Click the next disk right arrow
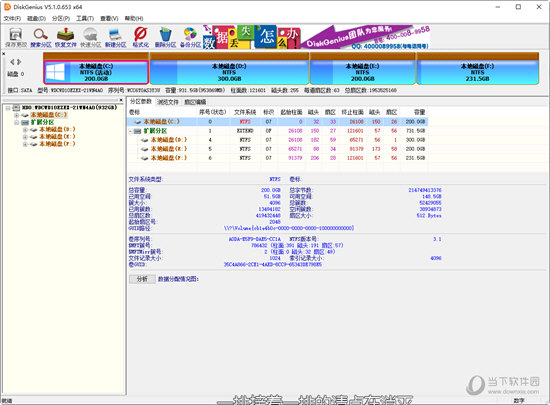Screen dimensions: 550x405 pyautogui.click(x=19, y=62)
